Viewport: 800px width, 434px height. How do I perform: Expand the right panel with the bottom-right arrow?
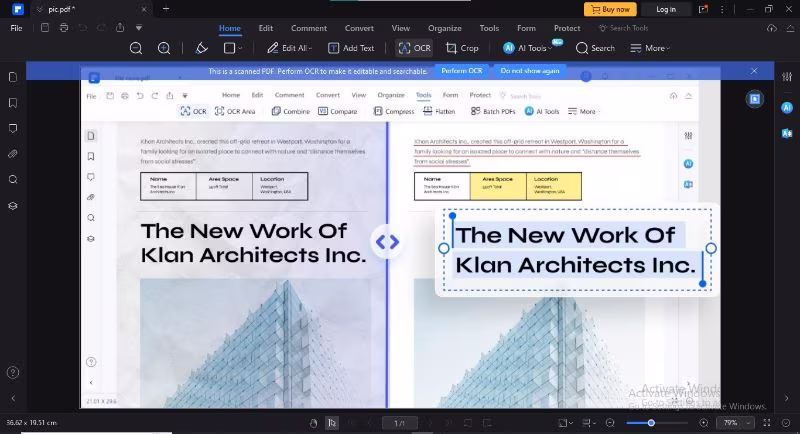click(x=787, y=398)
